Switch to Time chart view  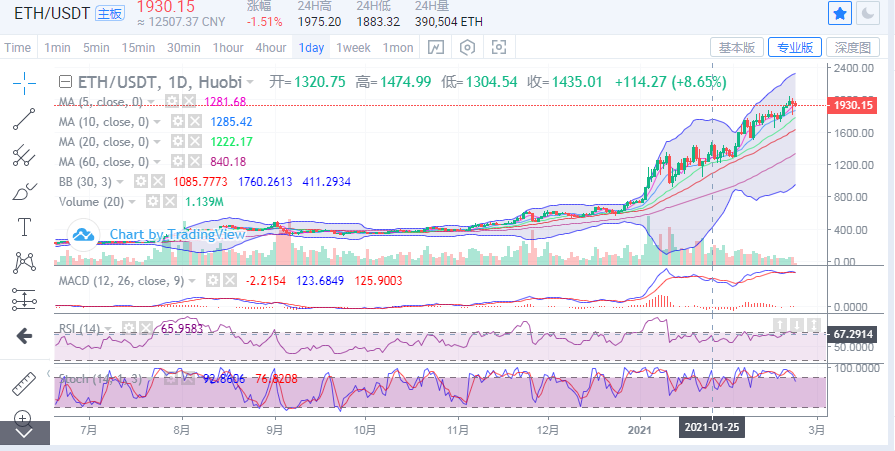click(x=18, y=47)
